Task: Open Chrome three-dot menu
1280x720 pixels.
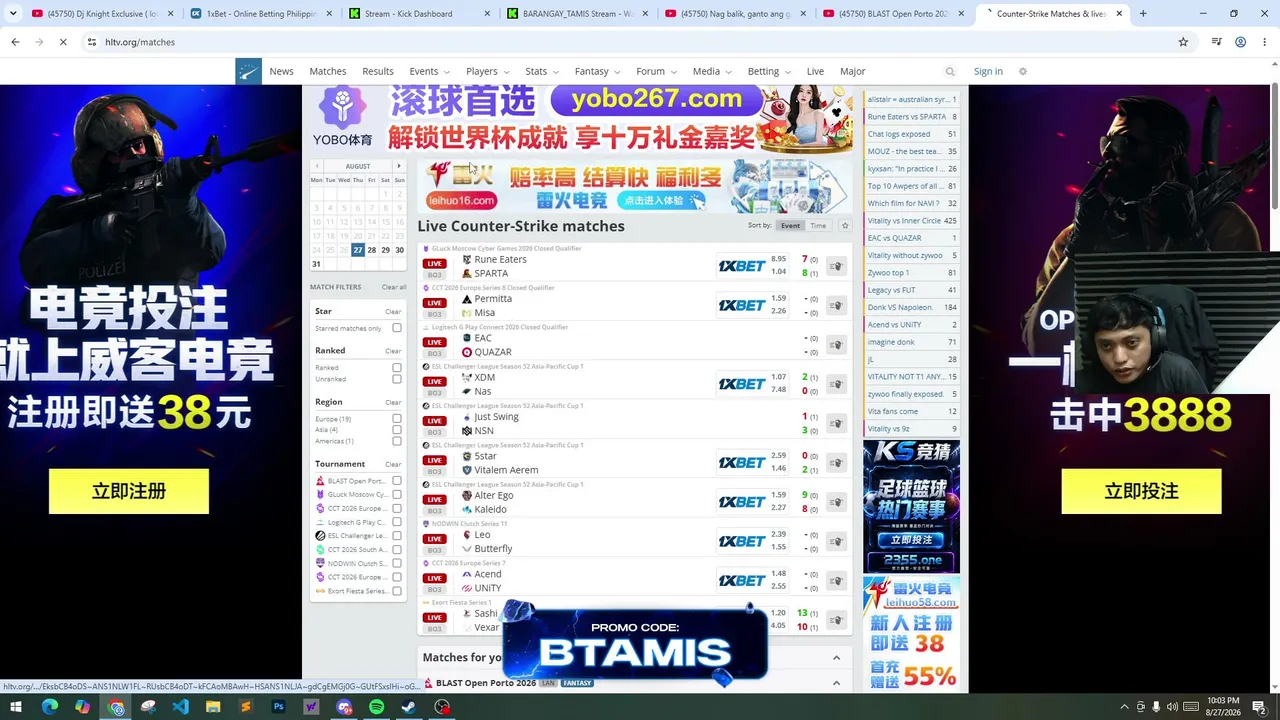Action: (1264, 42)
